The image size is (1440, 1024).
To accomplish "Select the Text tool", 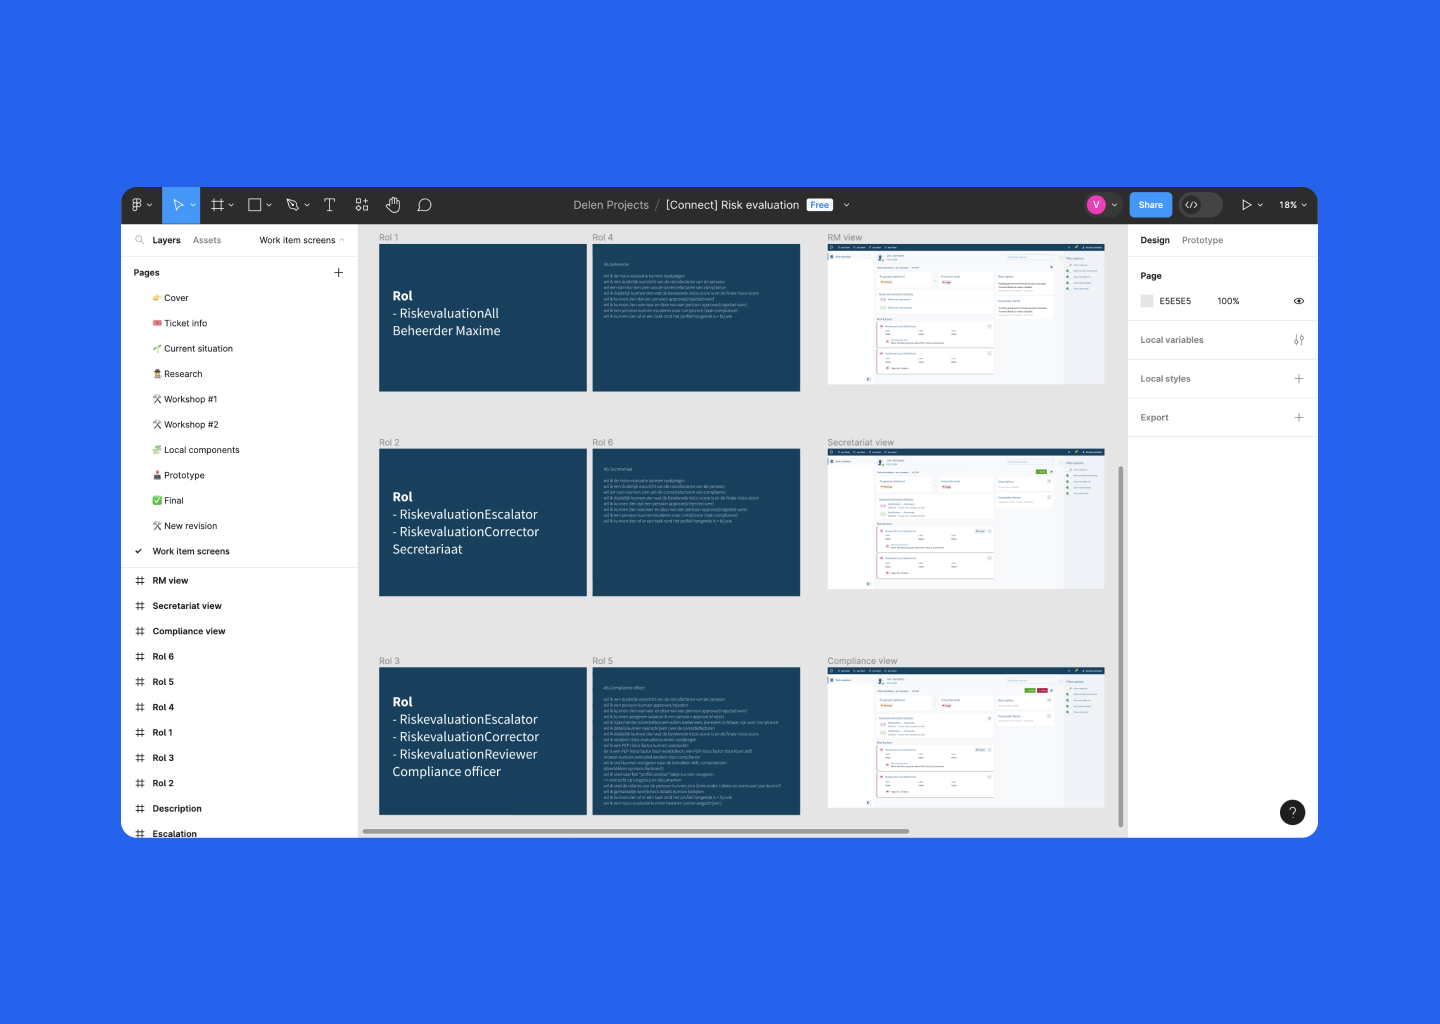I will pos(329,205).
